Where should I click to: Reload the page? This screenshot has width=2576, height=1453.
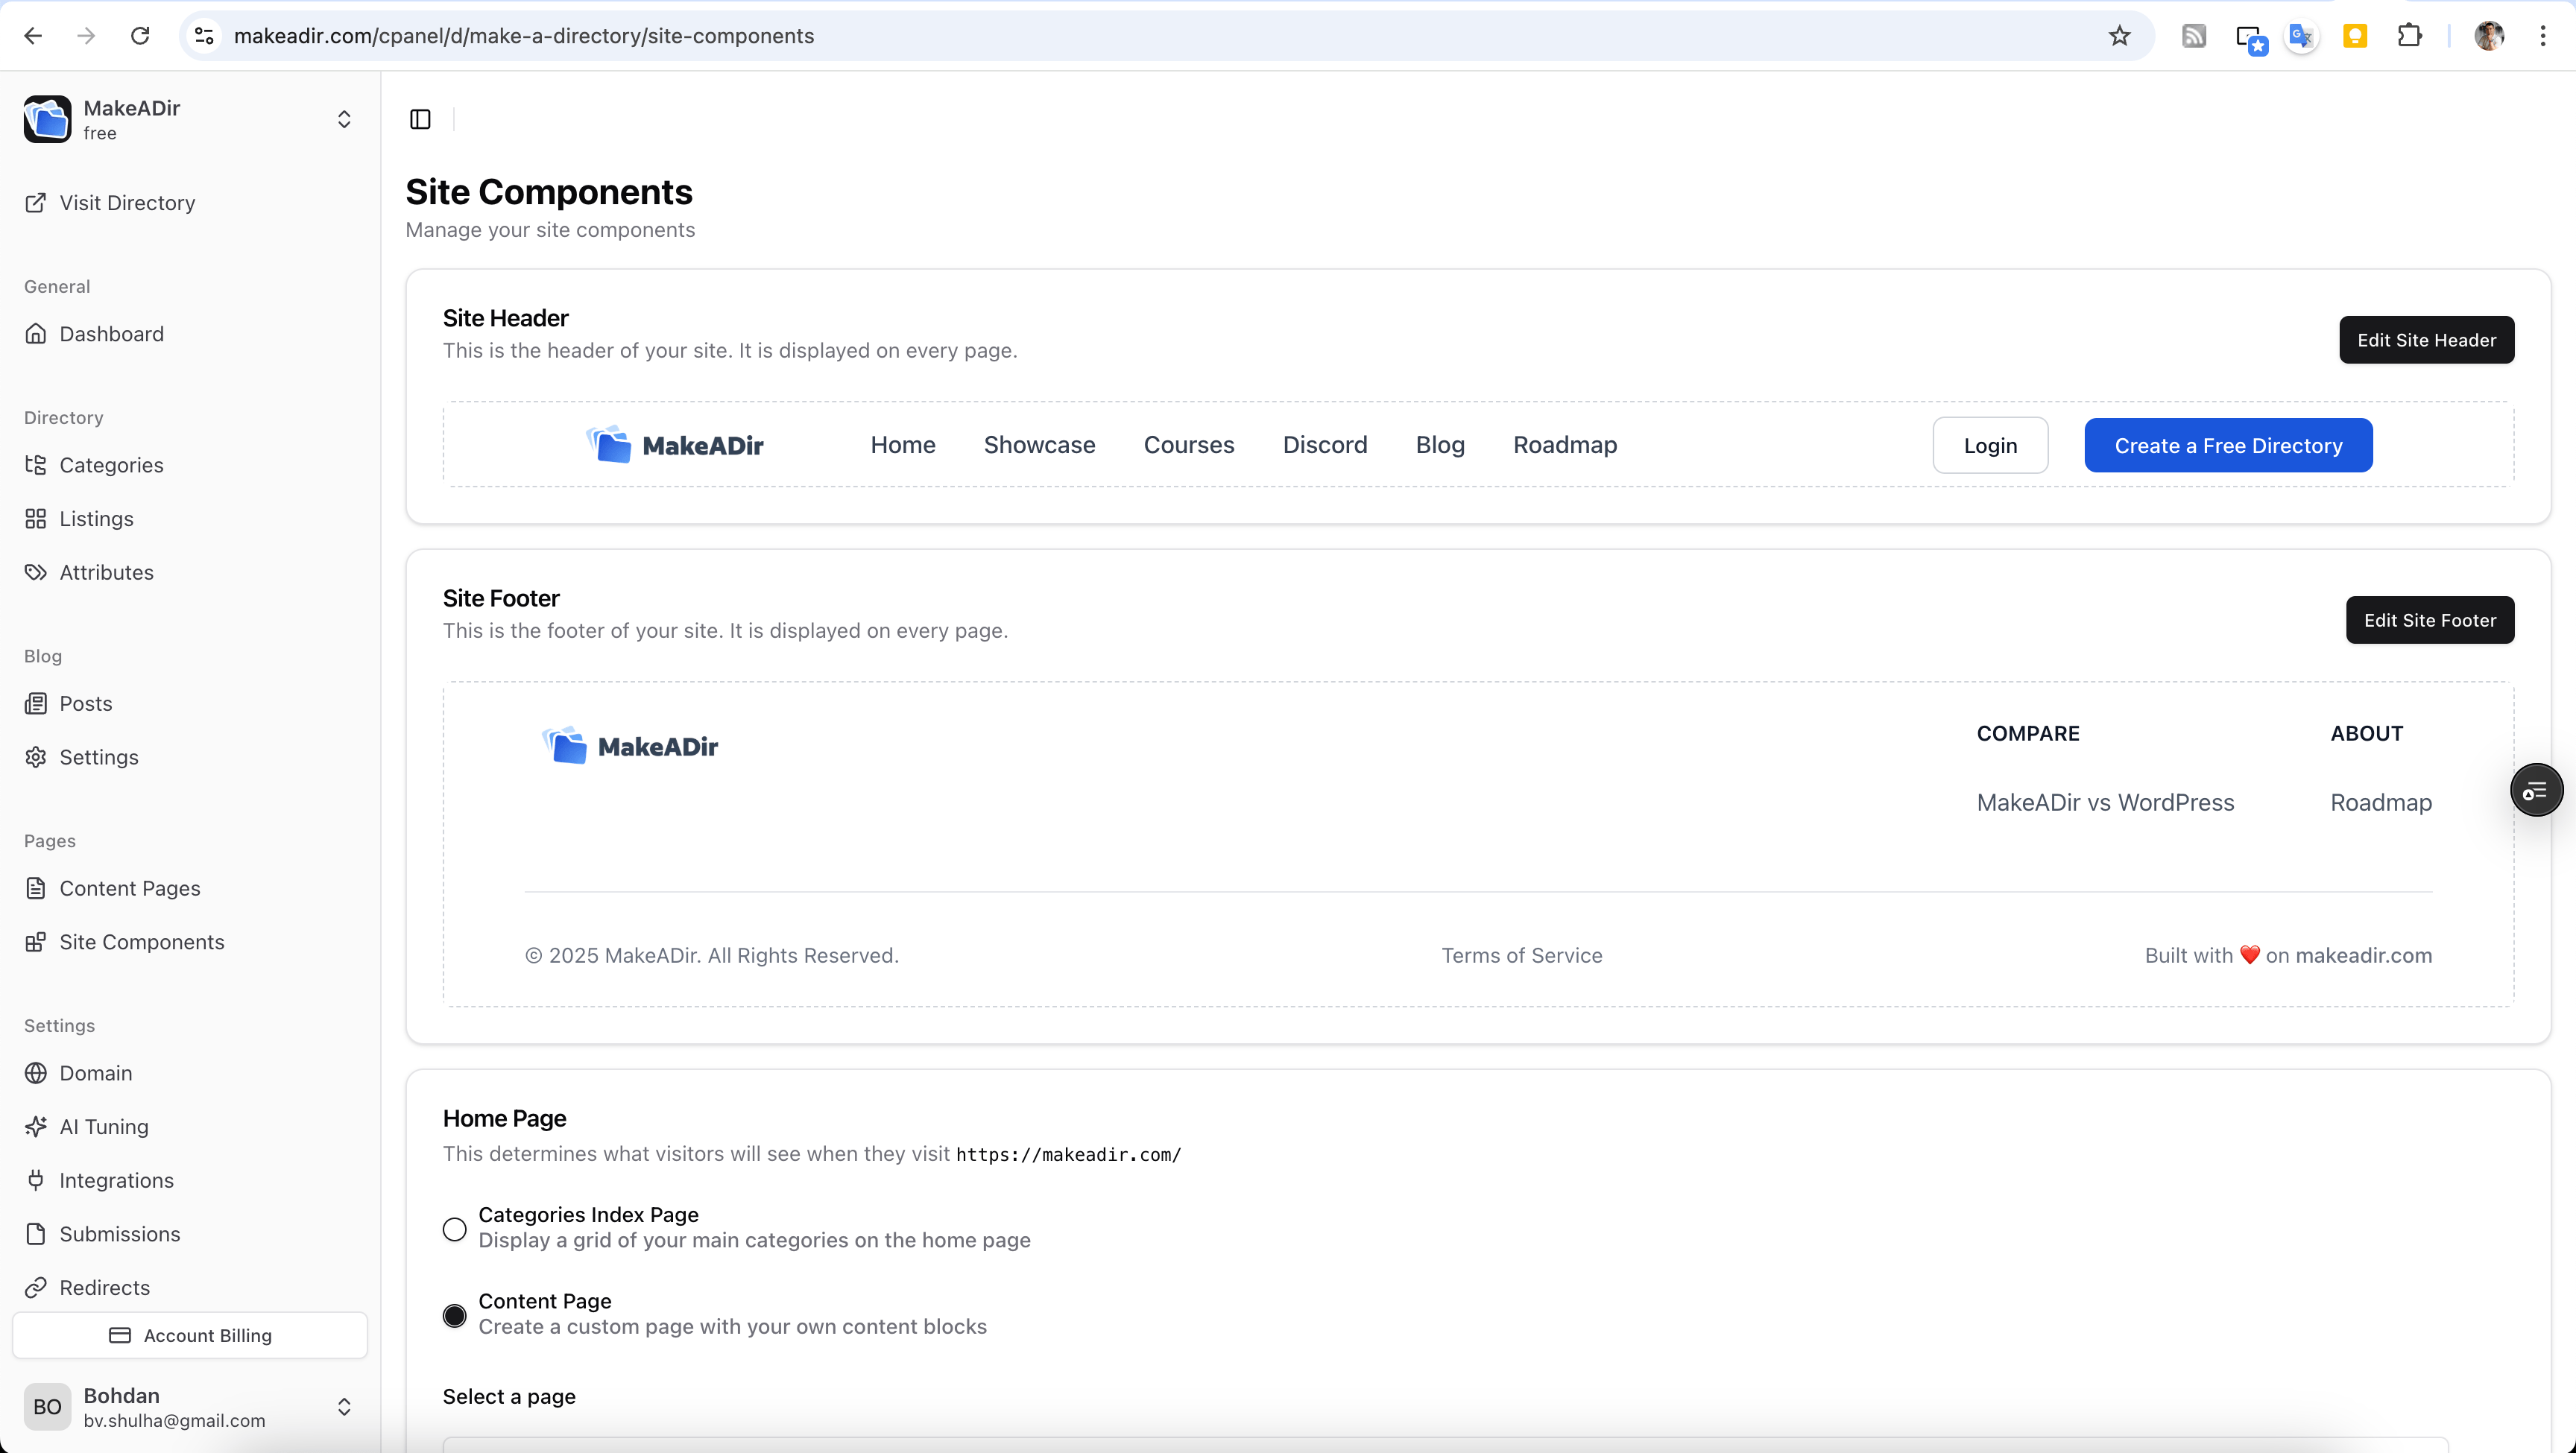[x=140, y=36]
